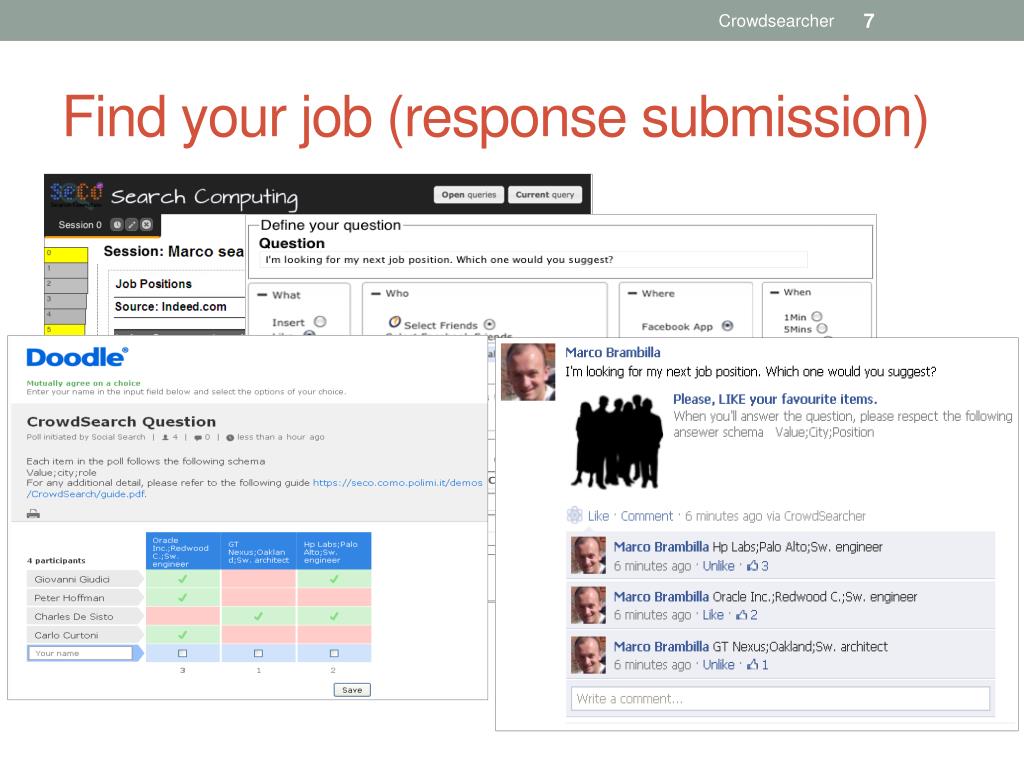Viewport: 1024px width, 768px height.
Task: Click the Open queries button
Action: [469, 195]
